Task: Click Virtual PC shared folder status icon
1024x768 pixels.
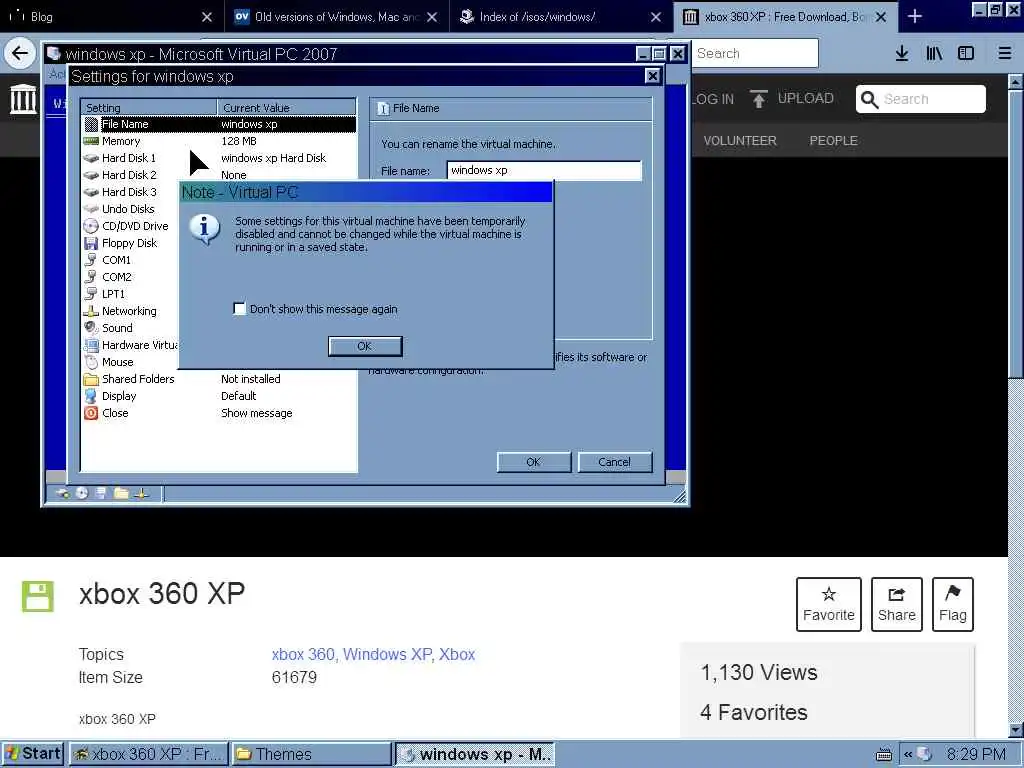Action: tap(121, 494)
